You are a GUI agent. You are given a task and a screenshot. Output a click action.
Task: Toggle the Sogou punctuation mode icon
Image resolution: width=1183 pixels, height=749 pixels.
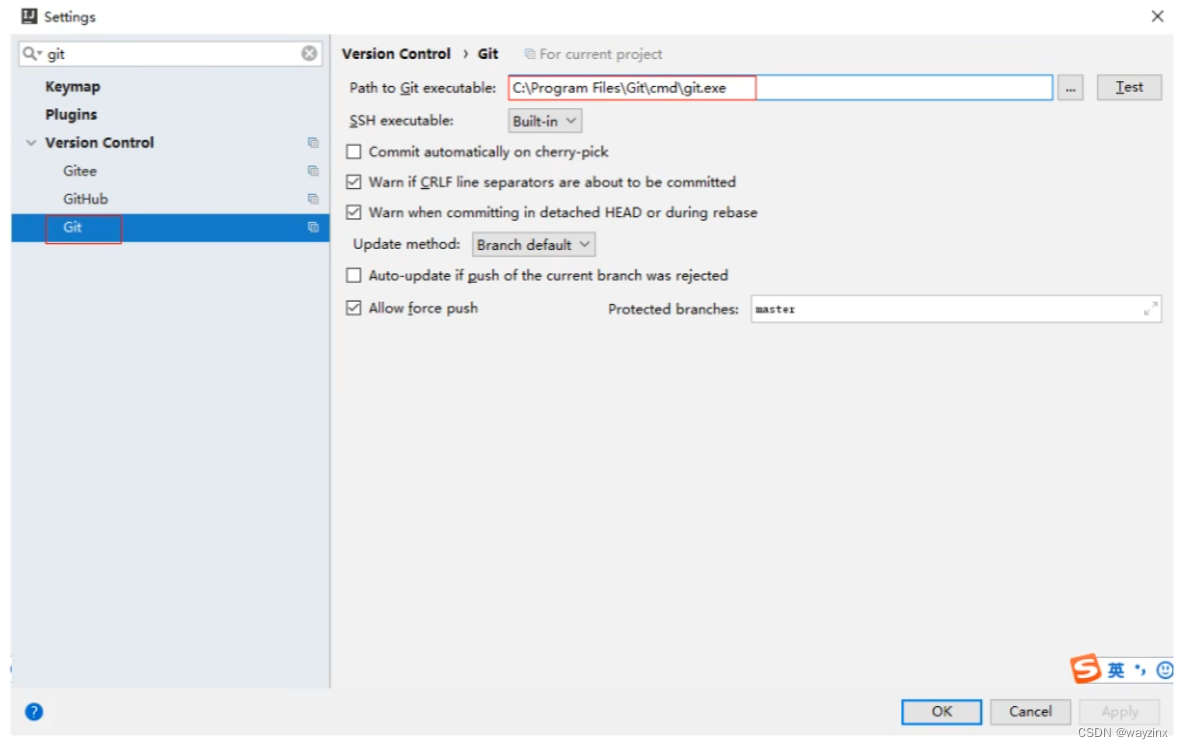tap(1140, 670)
